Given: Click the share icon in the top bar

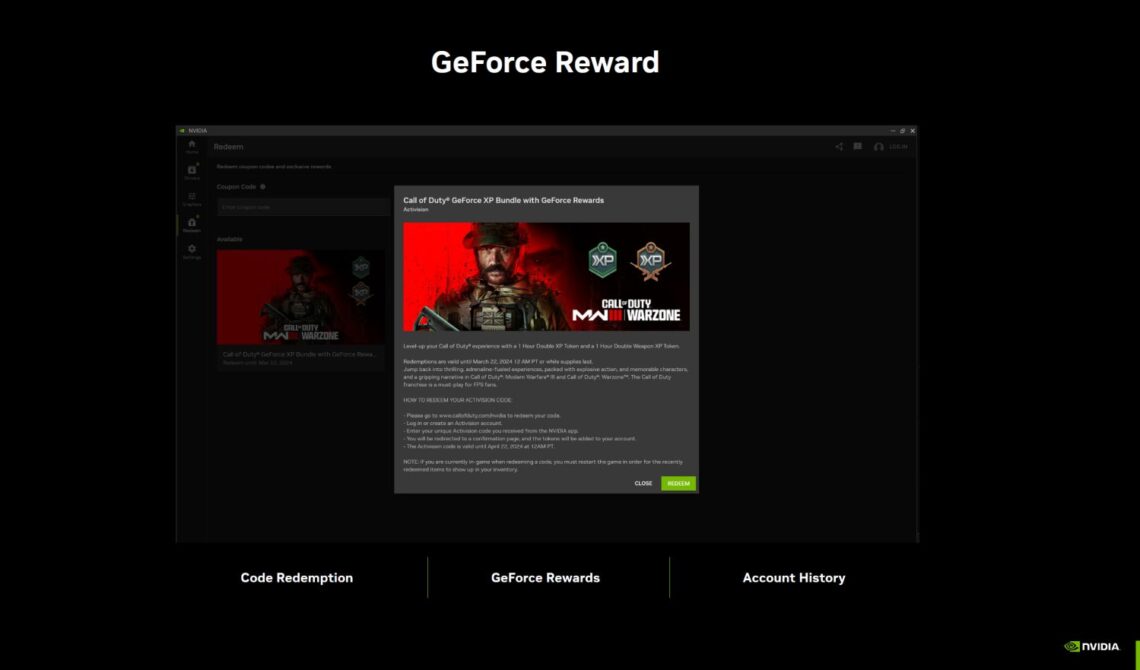Looking at the screenshot, I should coord(838,146).
